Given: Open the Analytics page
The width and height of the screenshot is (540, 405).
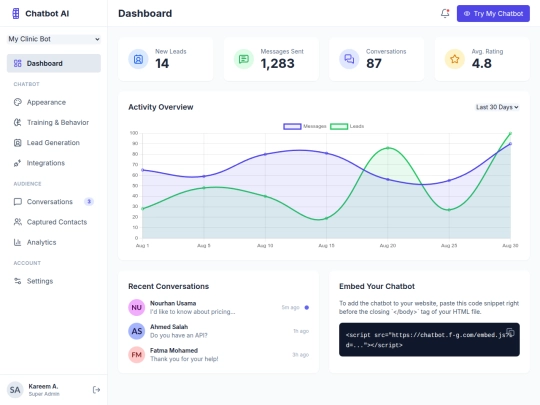Looking at the screenshot, I should [54, 242].
